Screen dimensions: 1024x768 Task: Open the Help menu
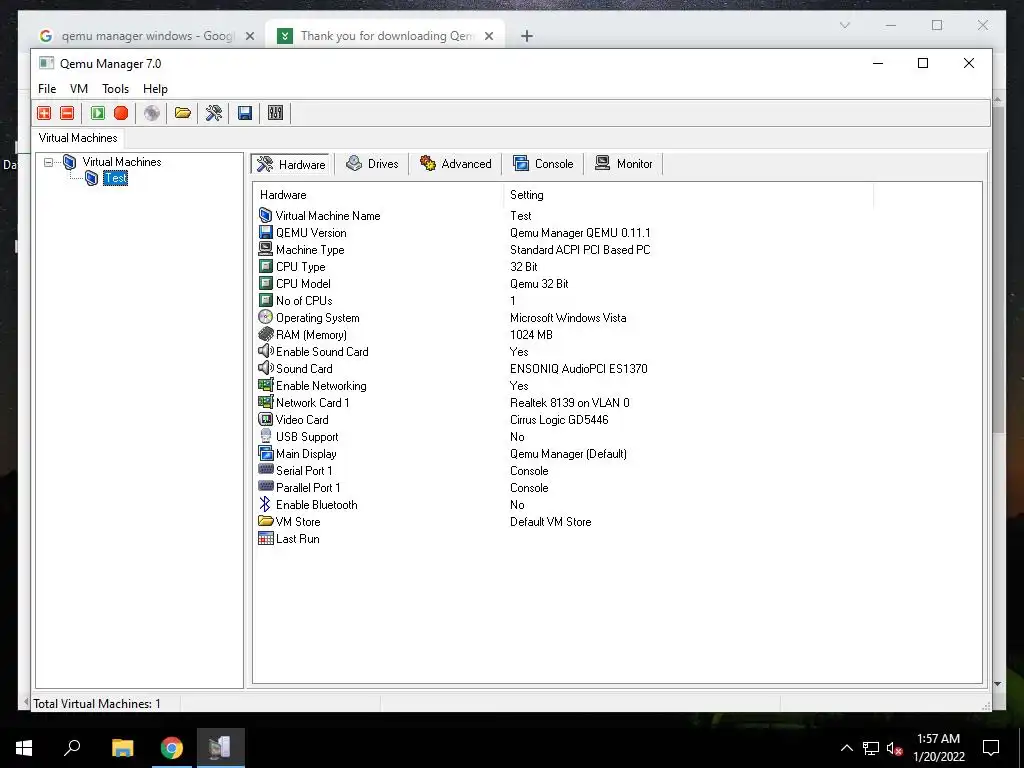point(155,89)
